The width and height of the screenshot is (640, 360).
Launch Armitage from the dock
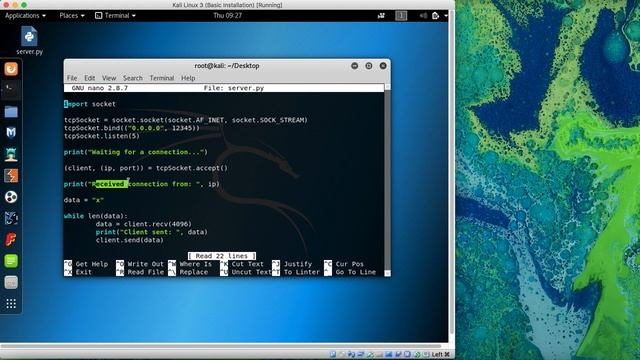tap(11, 154)
